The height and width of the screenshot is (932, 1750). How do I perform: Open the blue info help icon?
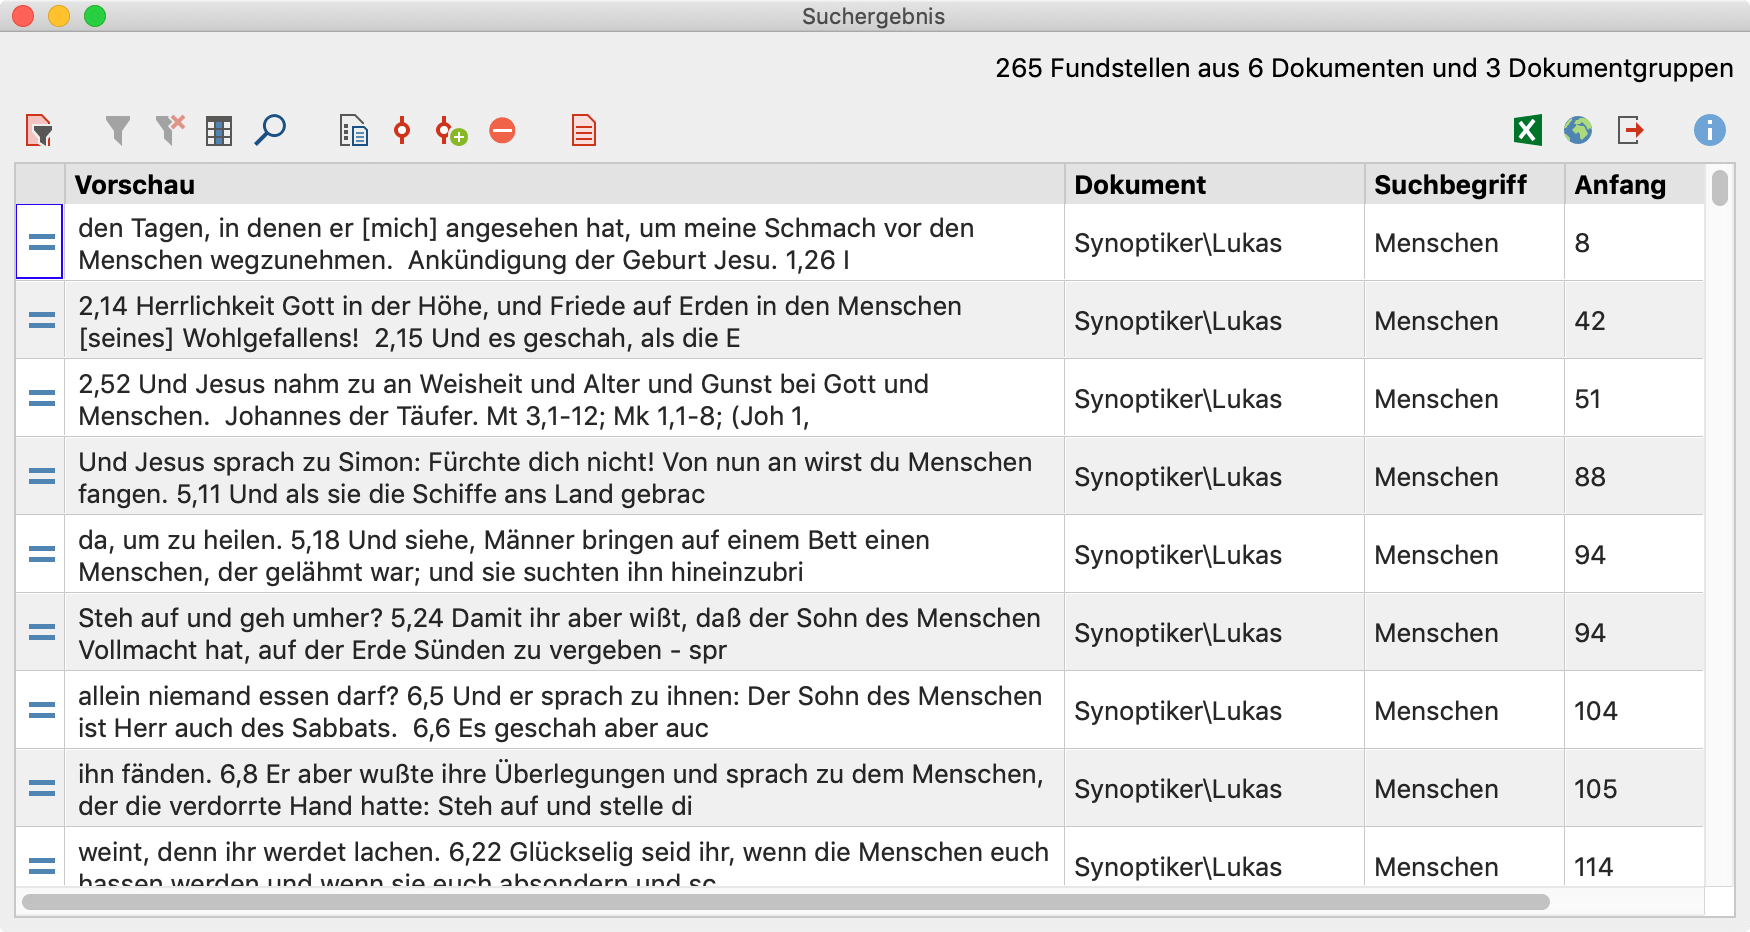pos(1710,130)
